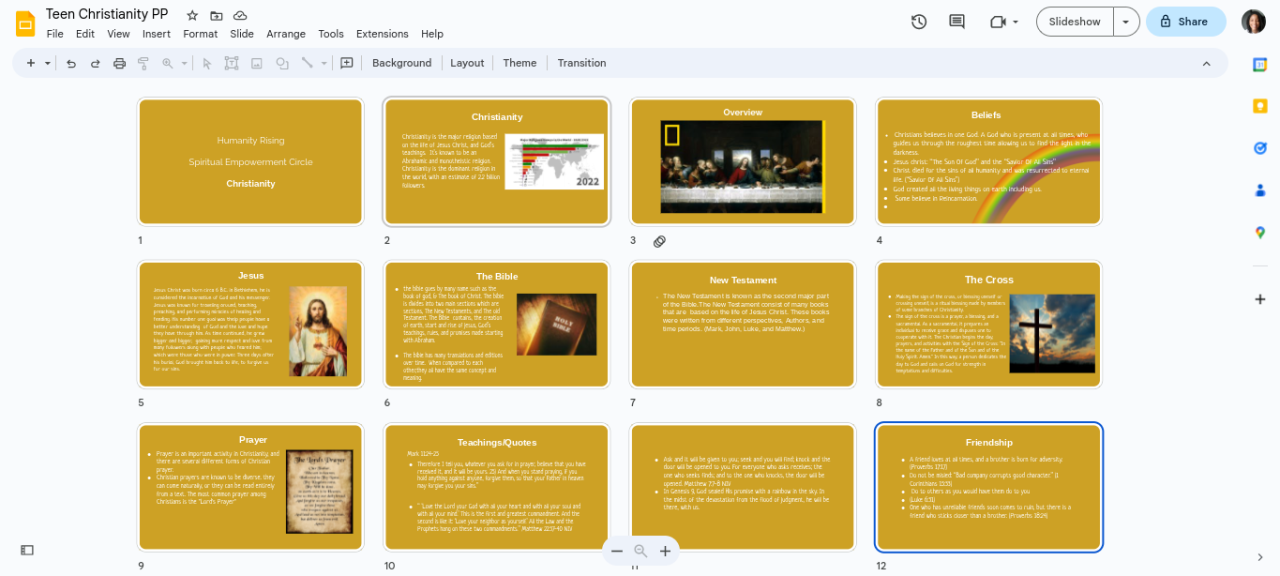Click the undo arrow
Image resolution: width=1280 pixels, height=576 pixels.
click(x=71, y=63)
